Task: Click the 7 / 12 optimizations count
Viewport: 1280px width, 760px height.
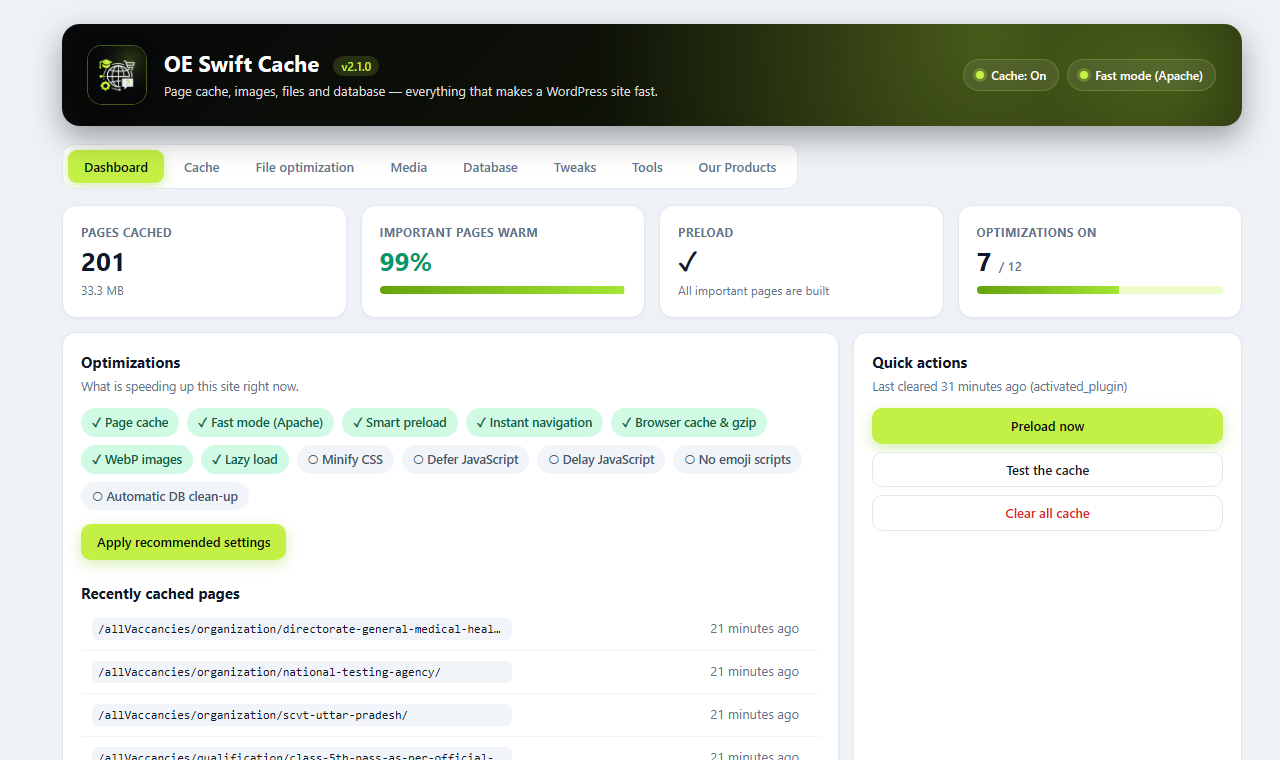Action: [999, 263]
